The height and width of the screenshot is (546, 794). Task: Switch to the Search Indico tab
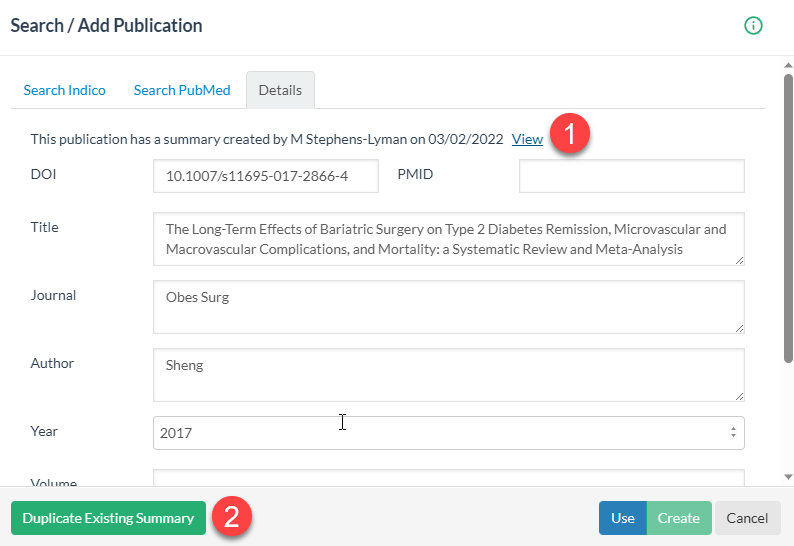(64, 90)
